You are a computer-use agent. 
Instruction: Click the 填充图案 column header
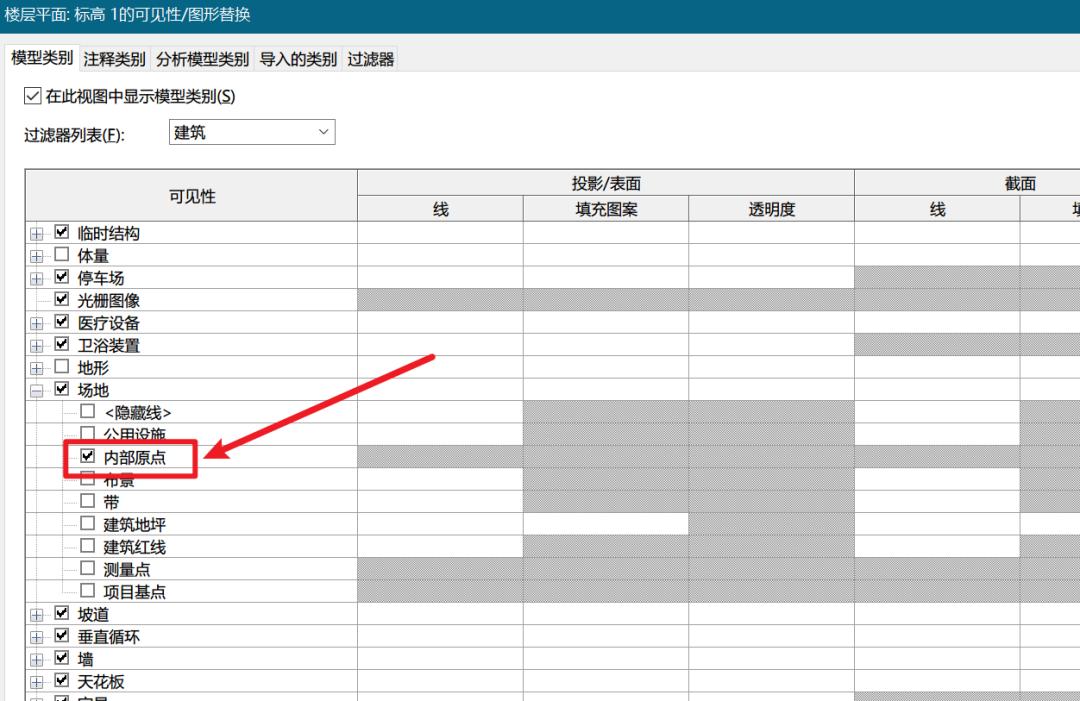606,209
